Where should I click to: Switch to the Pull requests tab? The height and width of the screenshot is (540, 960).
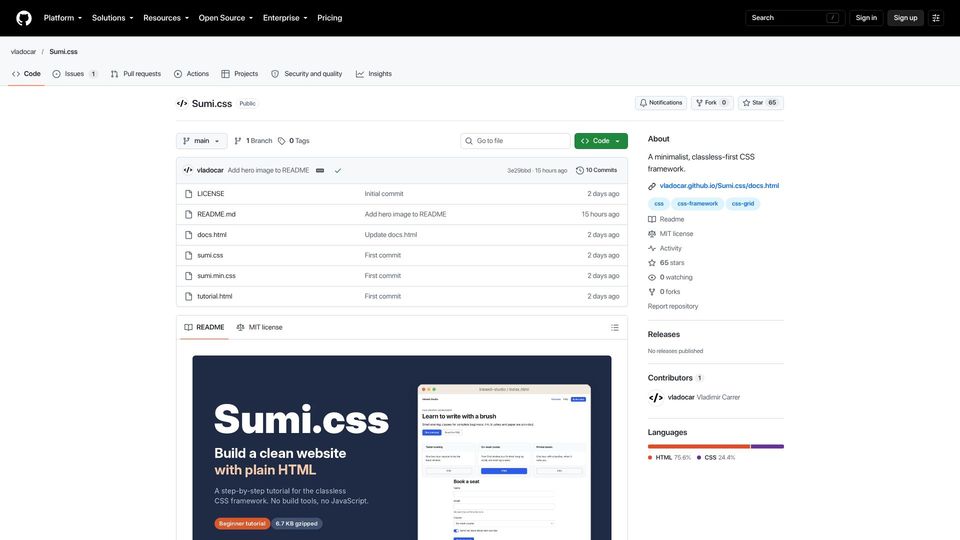pos(135,73)
